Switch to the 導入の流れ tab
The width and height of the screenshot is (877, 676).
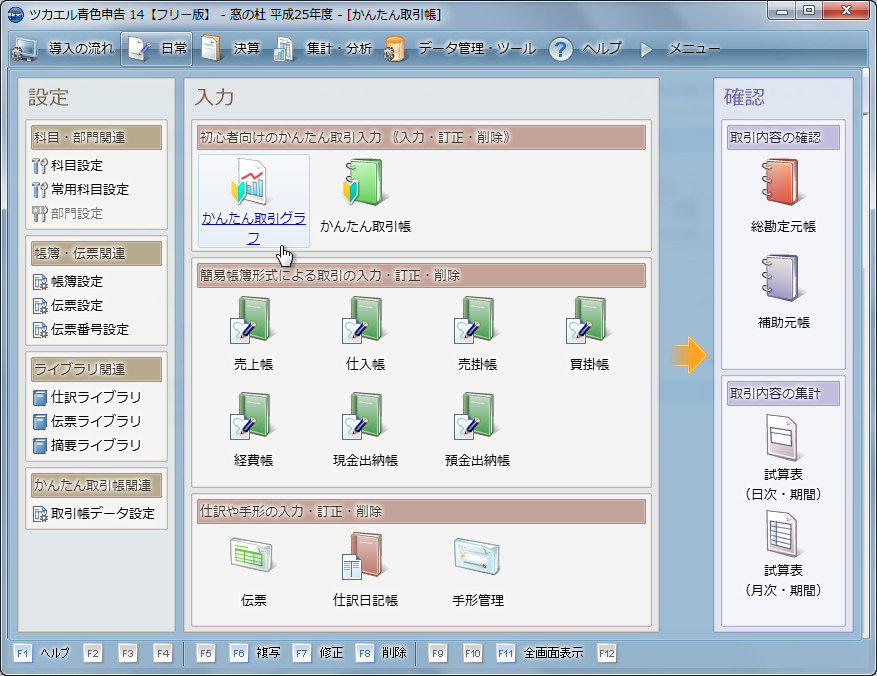coord(63,49)
